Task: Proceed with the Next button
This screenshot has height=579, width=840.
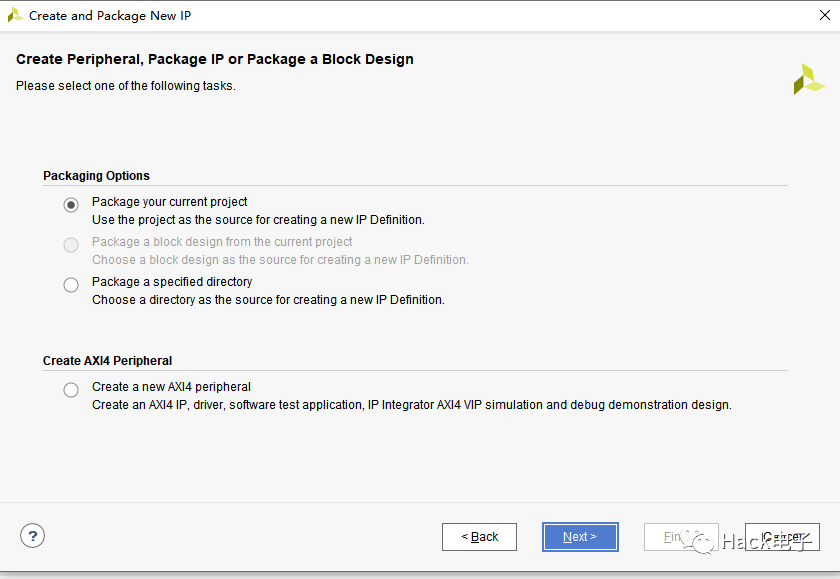Action: coord(580,537)
